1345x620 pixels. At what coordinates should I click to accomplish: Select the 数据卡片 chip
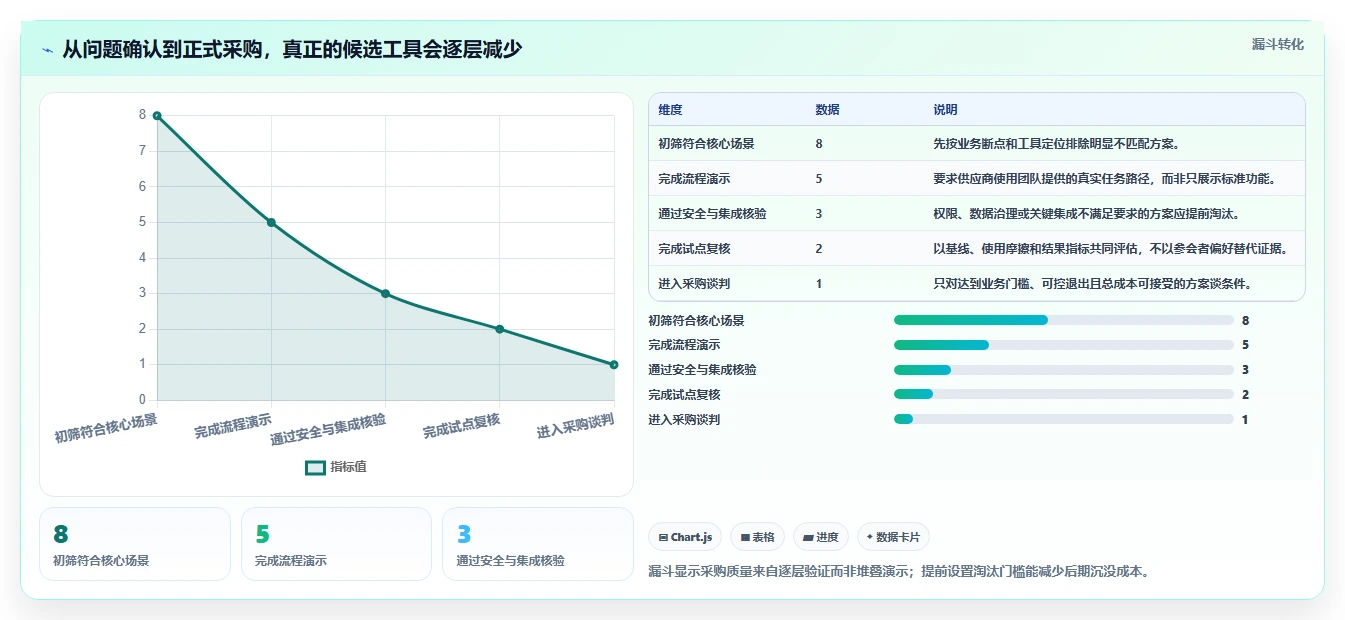[x=893, y=537]
